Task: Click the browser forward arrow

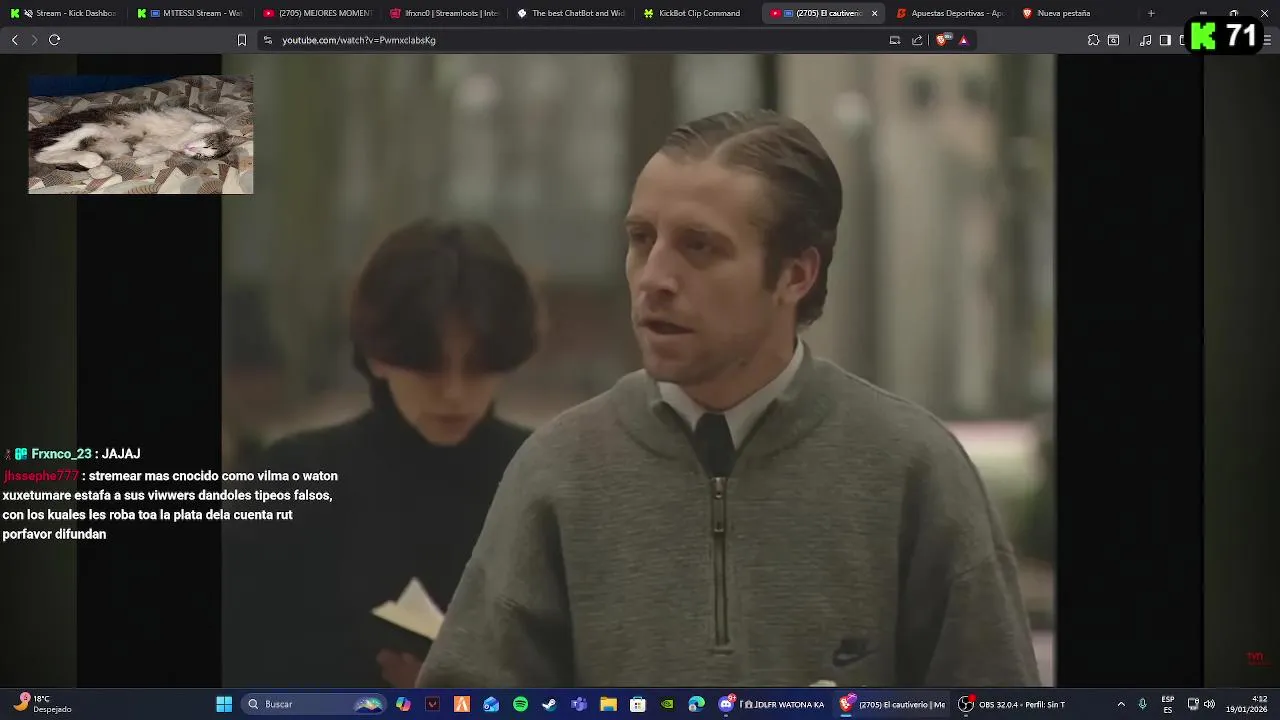Action: [34, 40]
